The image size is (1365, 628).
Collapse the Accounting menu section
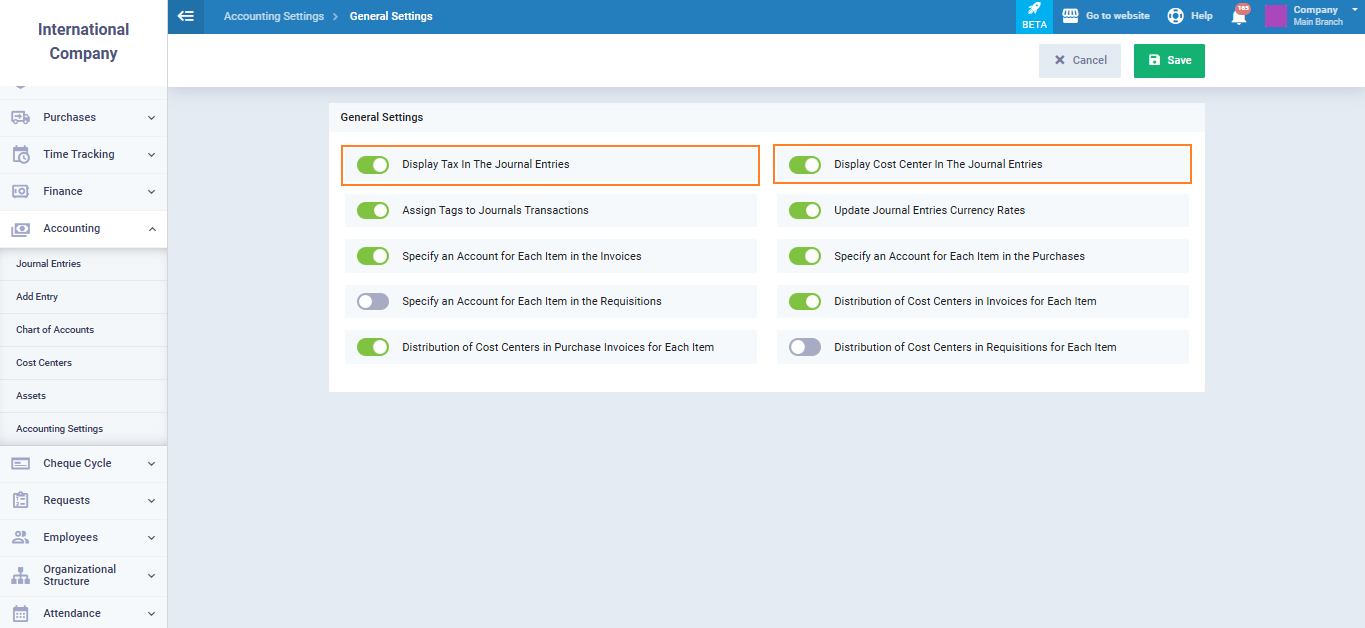point(151,229)
